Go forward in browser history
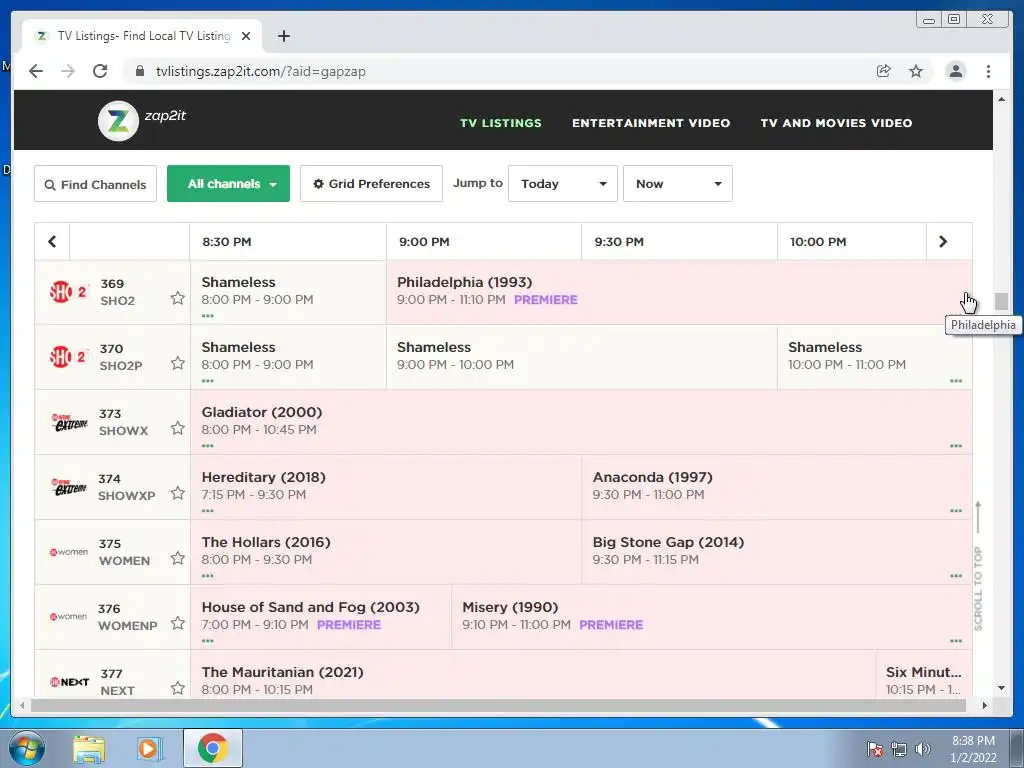This screenshot has width=1024, height=768. coord(68,71)
